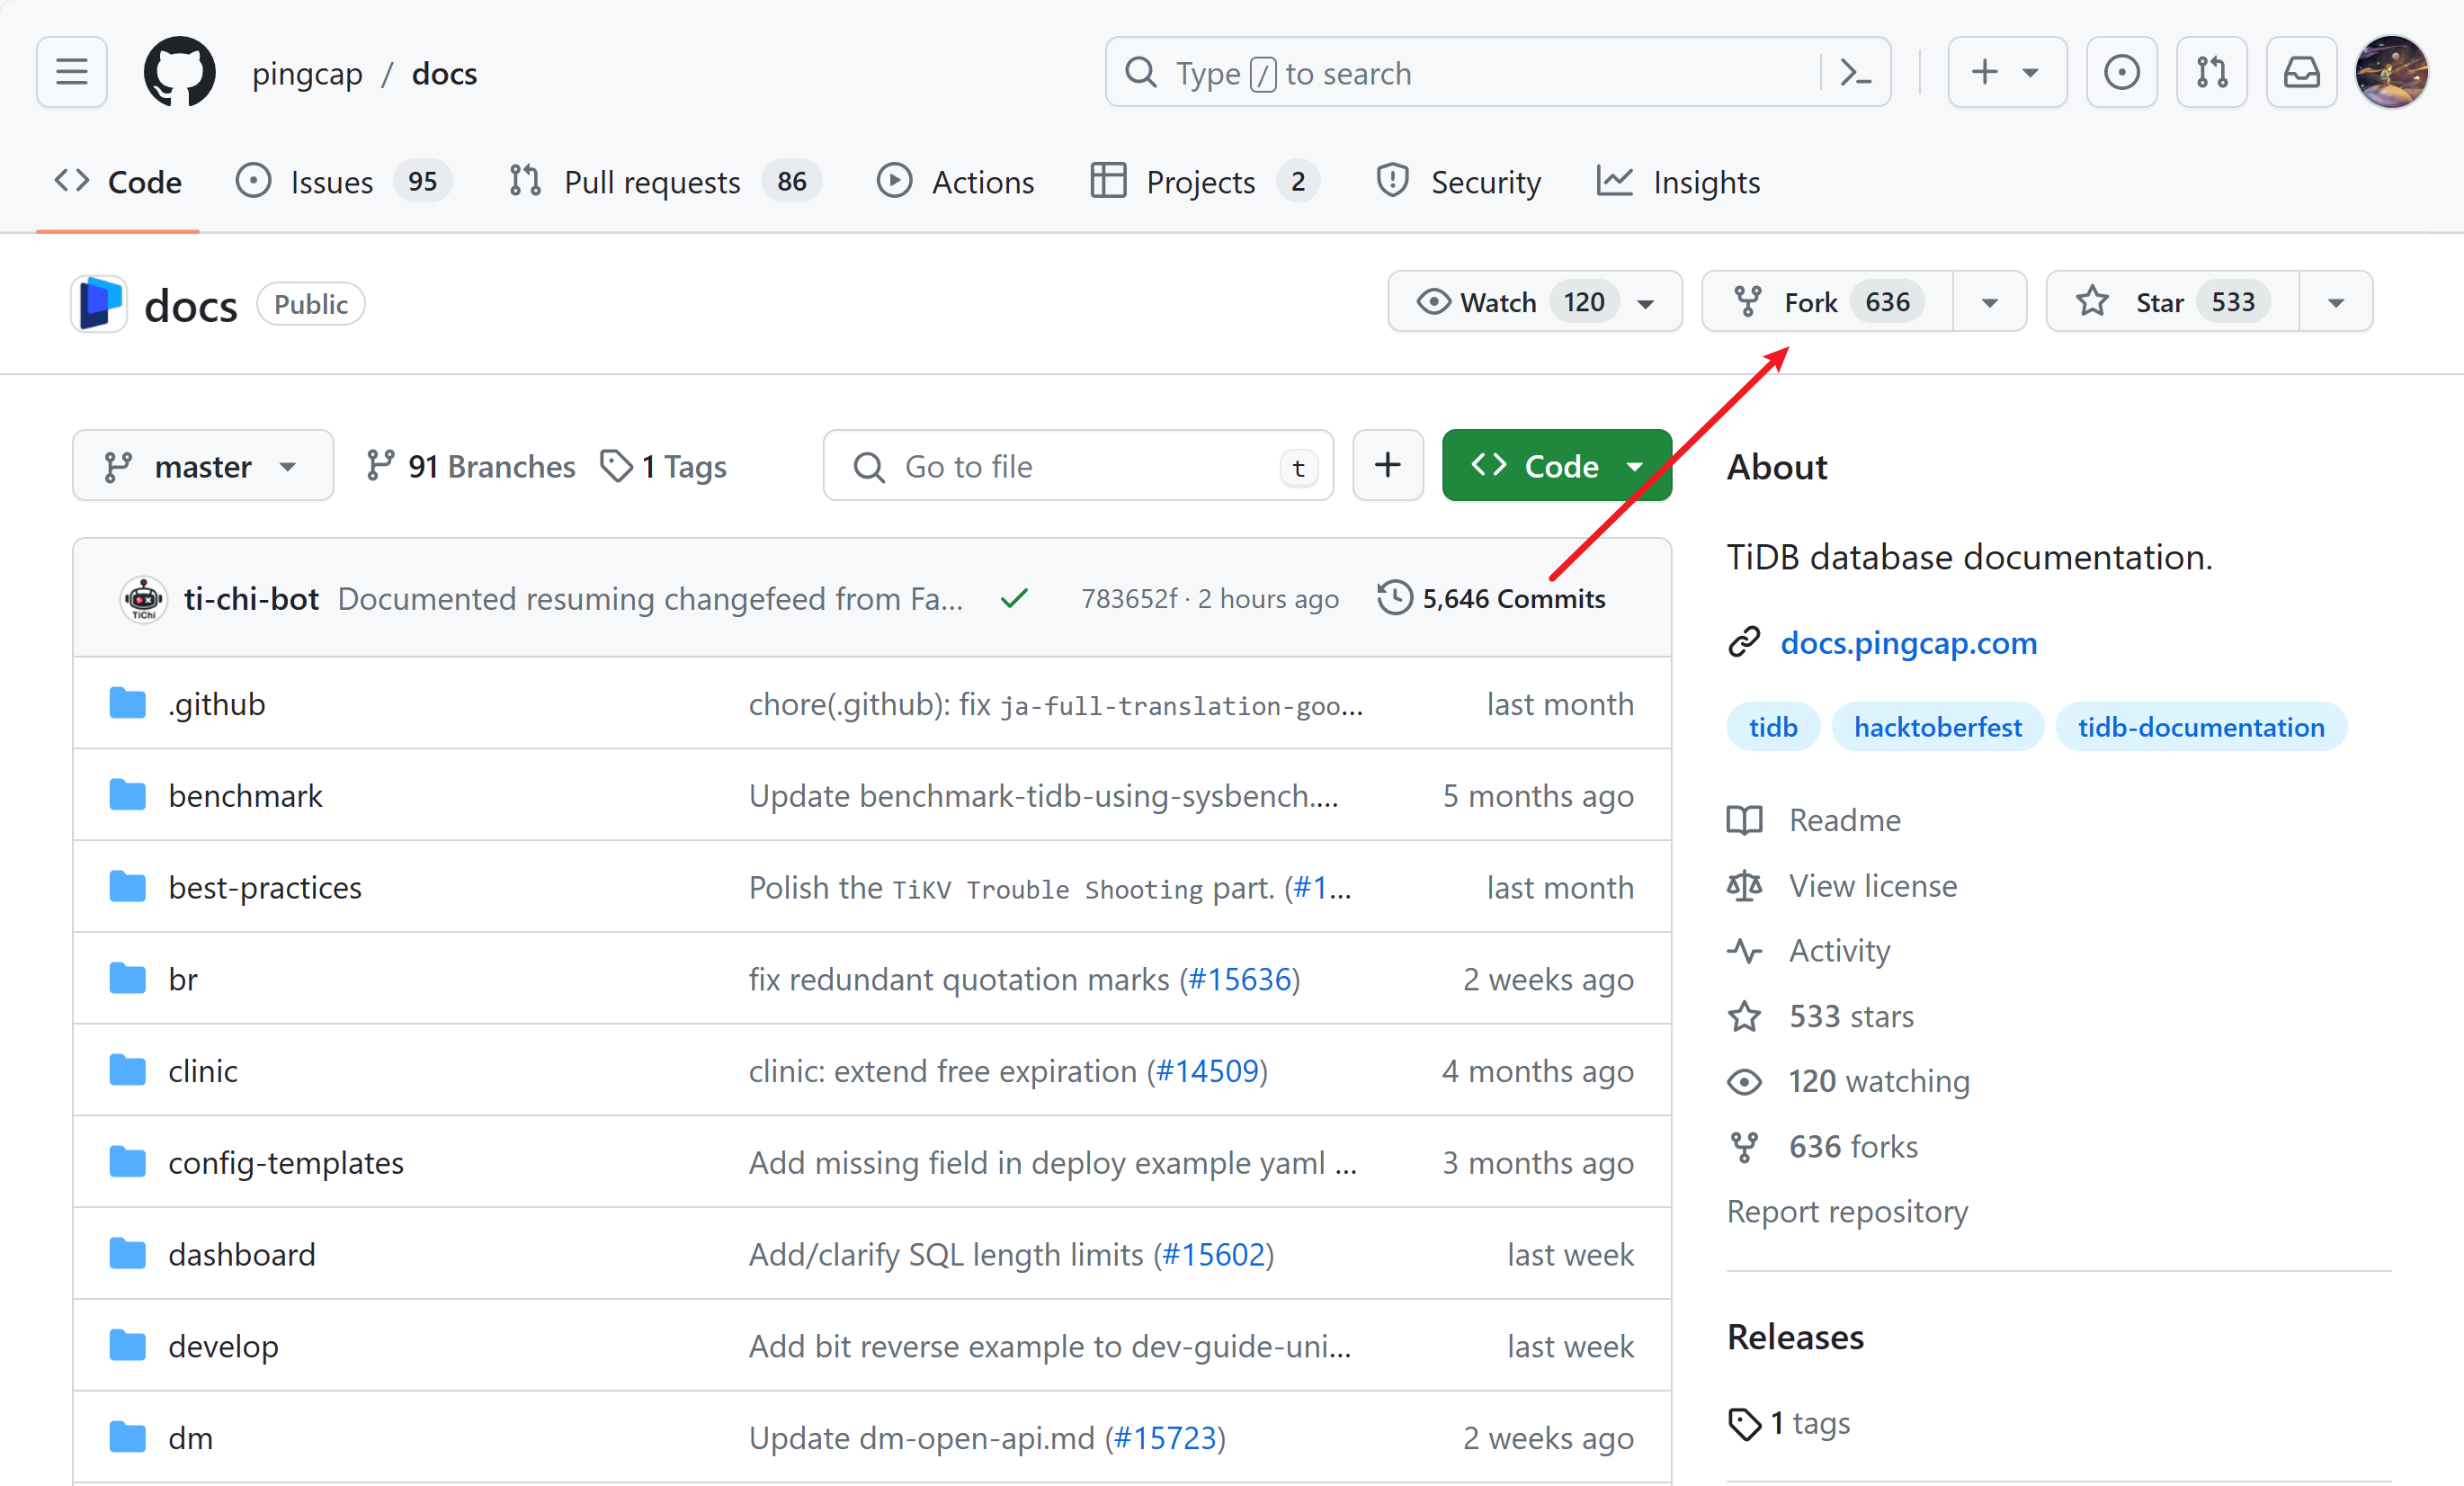Expand the master branch selector

click(203, 466)
